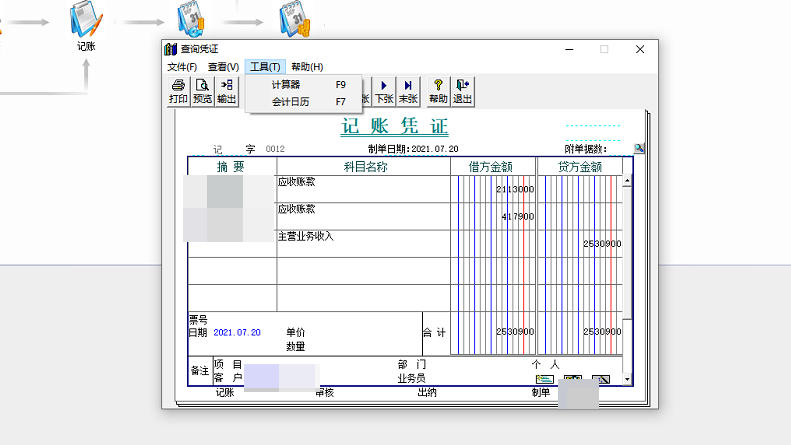This screenshot has width=791, height=445.
Task: Open 预览 print preview
Action: pyautogui.click(x=202, y=91)
